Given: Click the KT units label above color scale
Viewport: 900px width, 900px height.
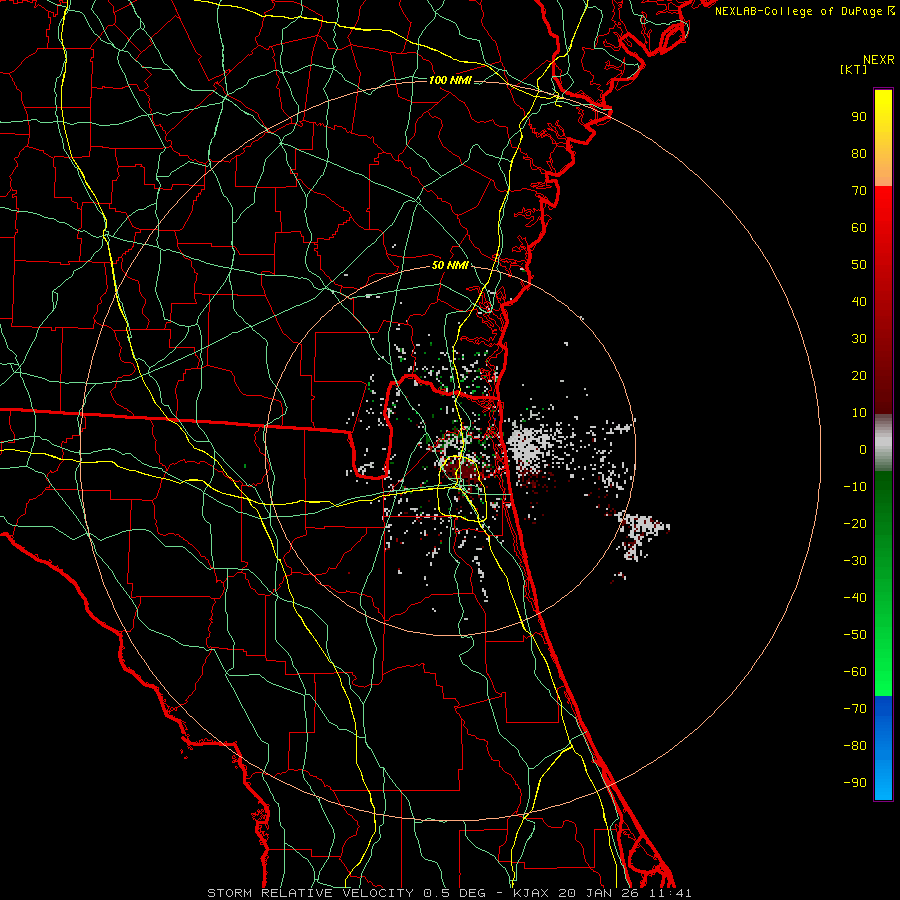Looking at the screenshot, I should click(854, 69).
